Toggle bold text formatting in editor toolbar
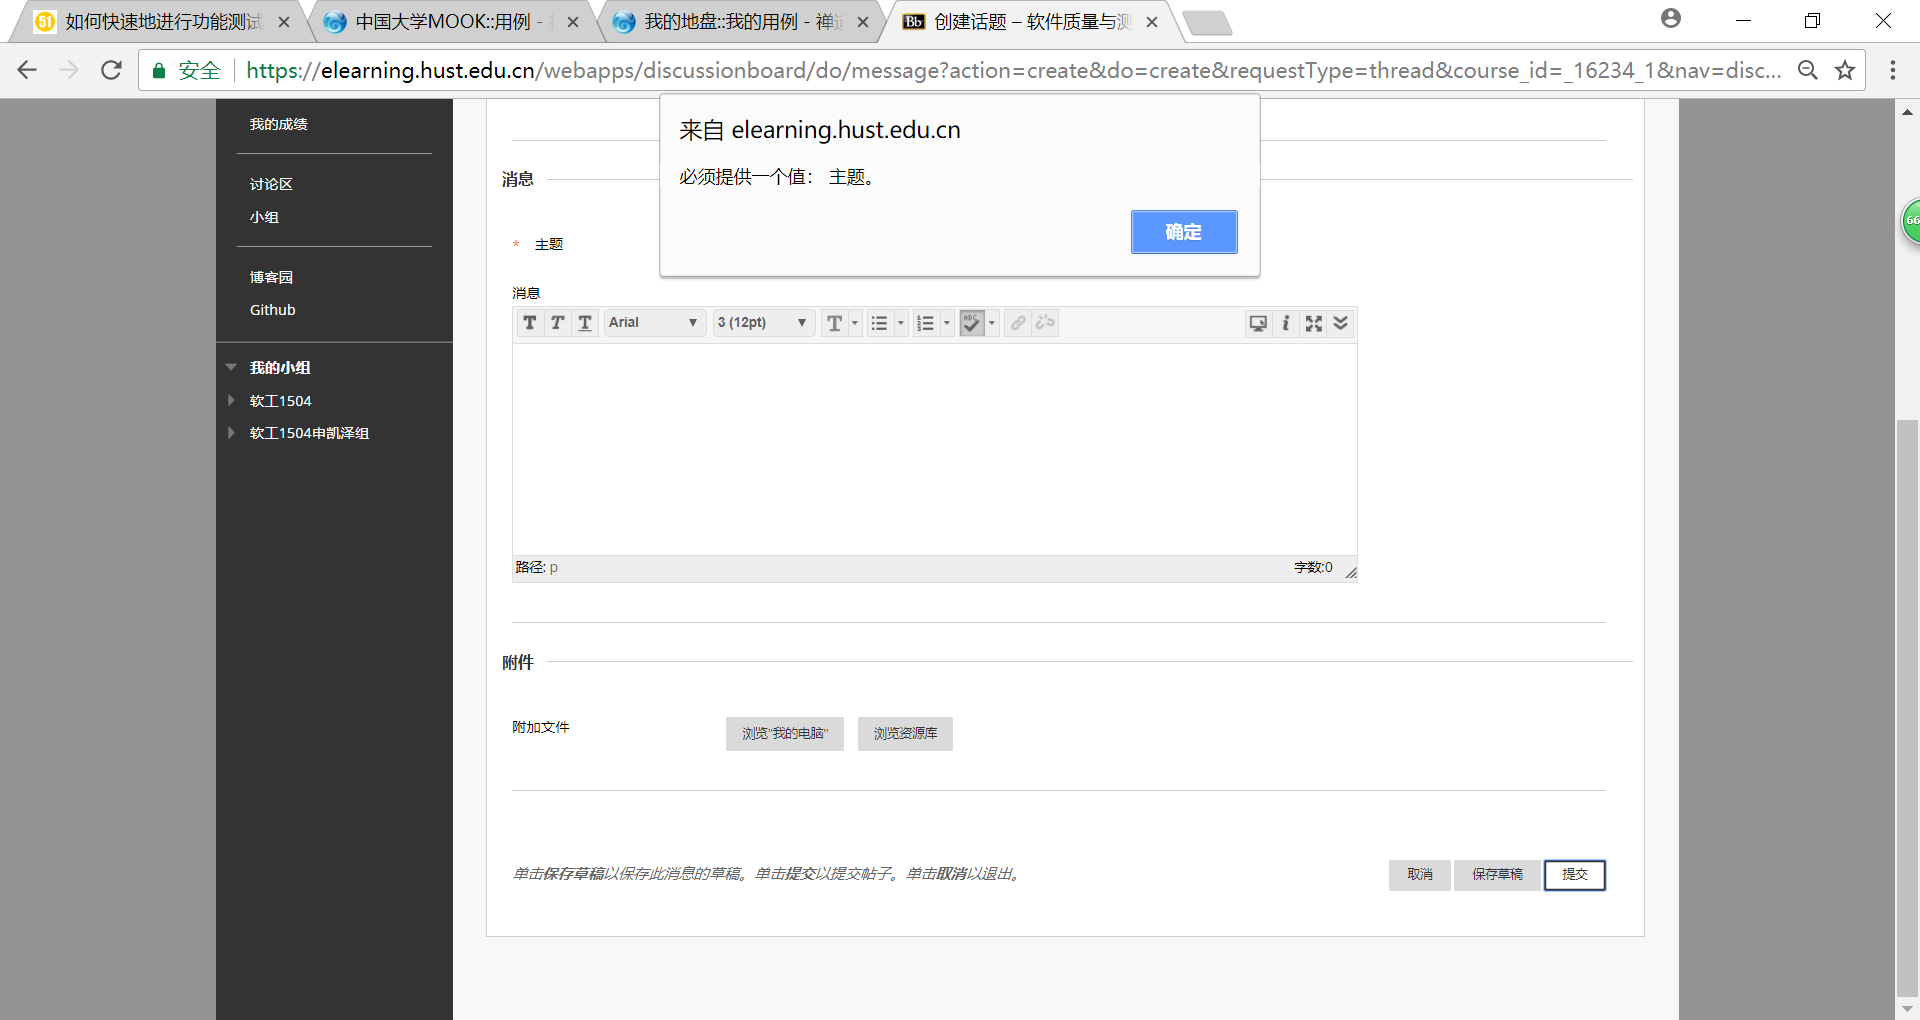Screen dimensions: 1920x1020 (530, 323)
